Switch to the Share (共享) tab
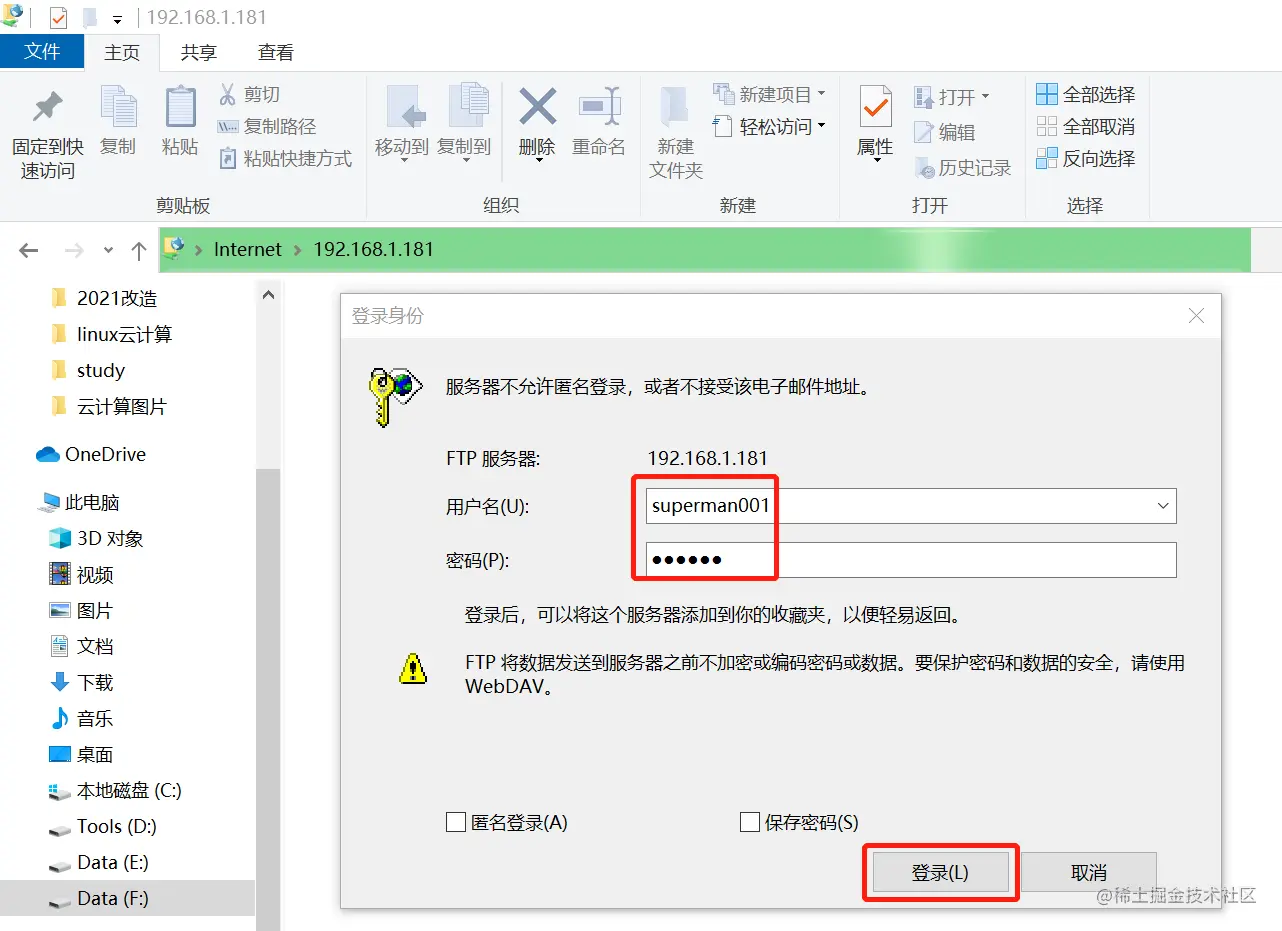Screen dimensions: 1282x931 pos(198,52)
